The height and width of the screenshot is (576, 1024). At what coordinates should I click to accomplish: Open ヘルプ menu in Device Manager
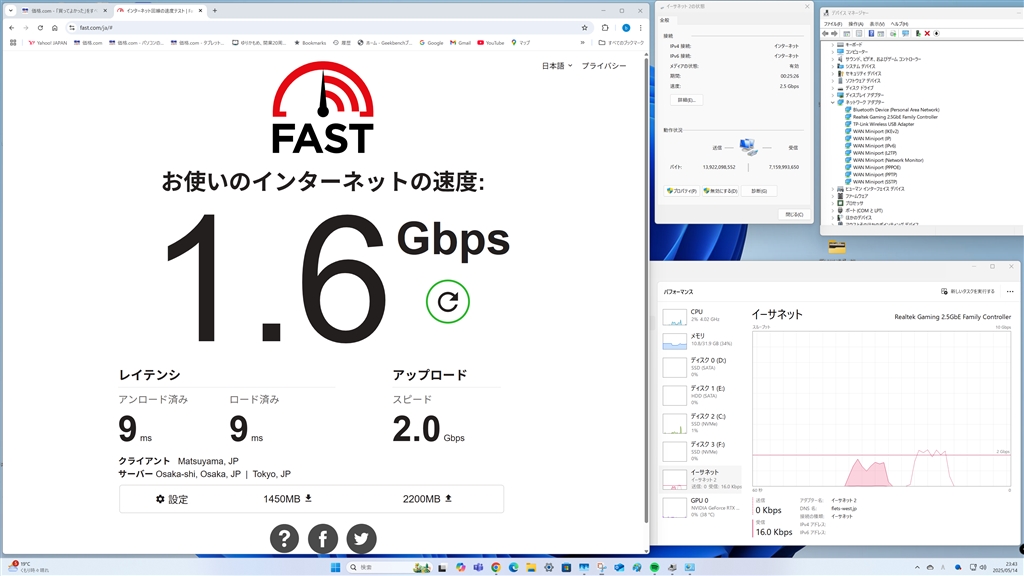899,24
